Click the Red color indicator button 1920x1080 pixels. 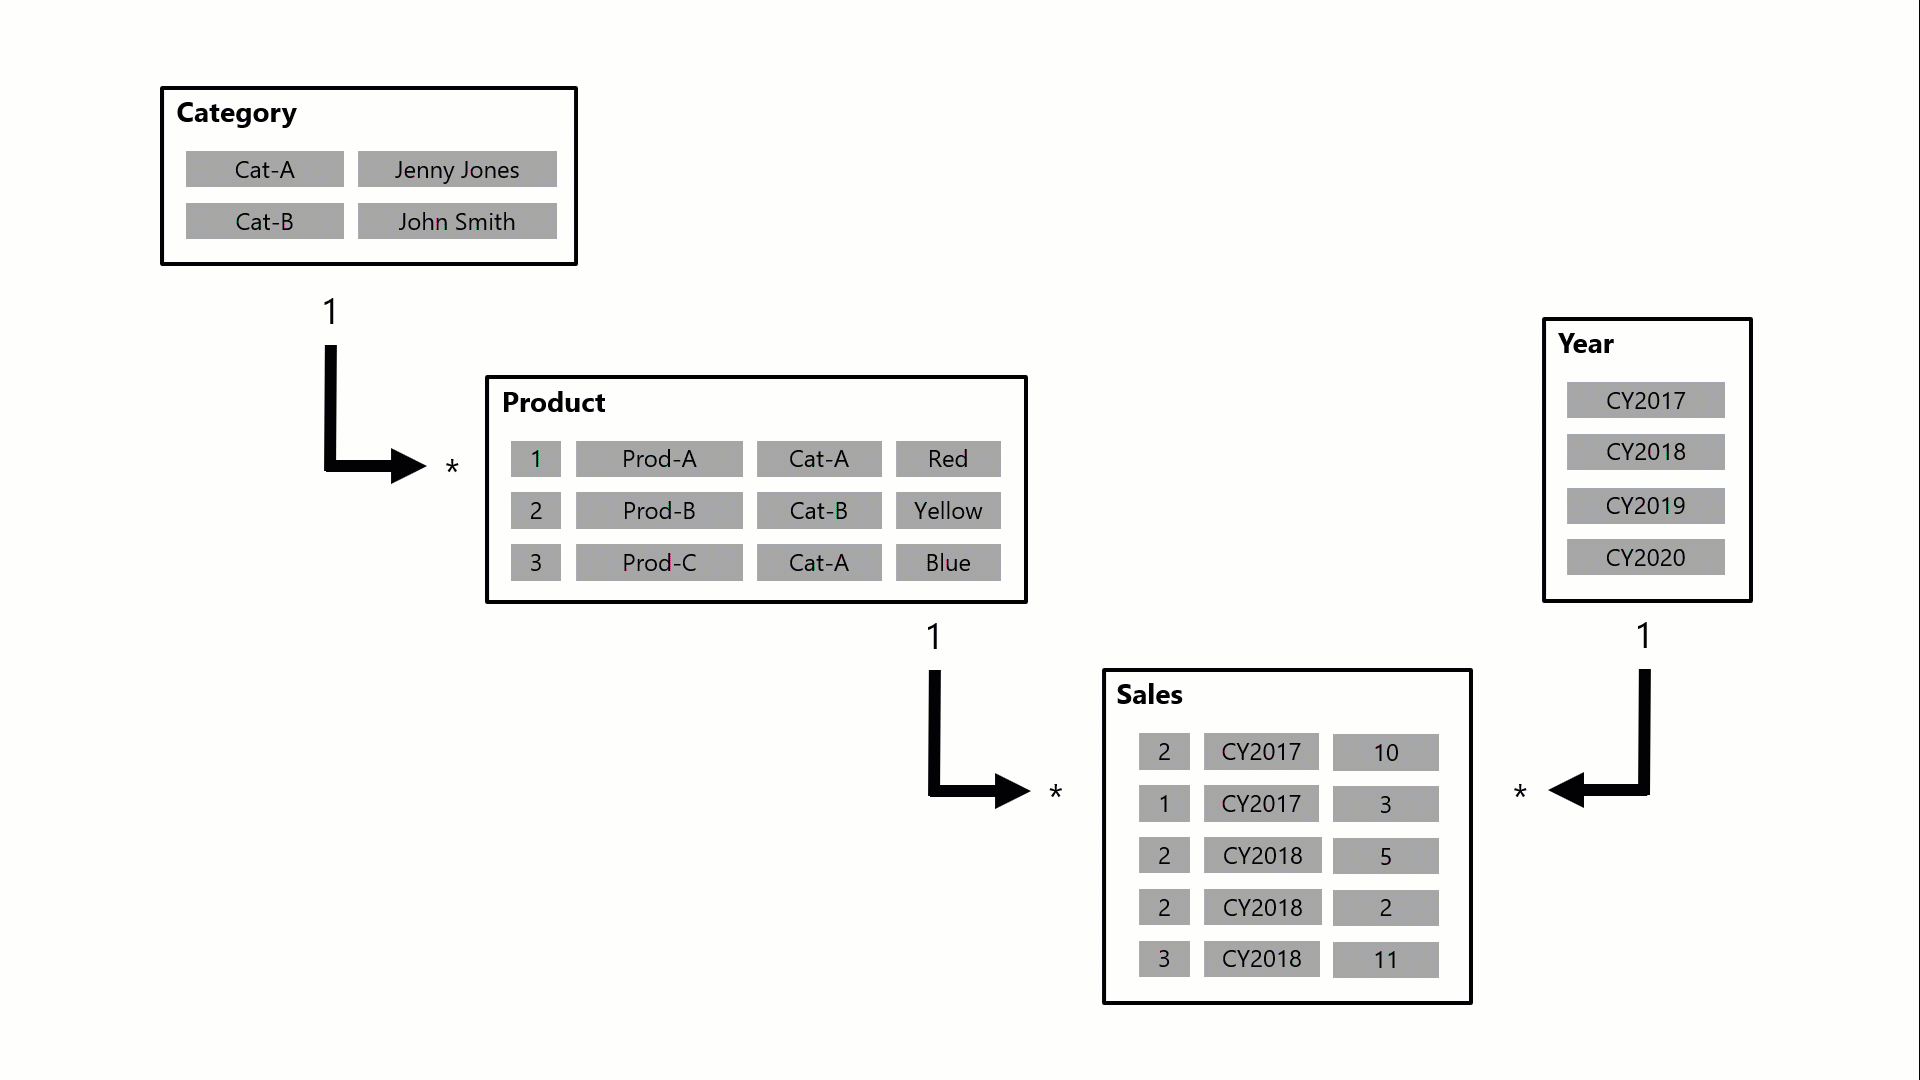948,458
